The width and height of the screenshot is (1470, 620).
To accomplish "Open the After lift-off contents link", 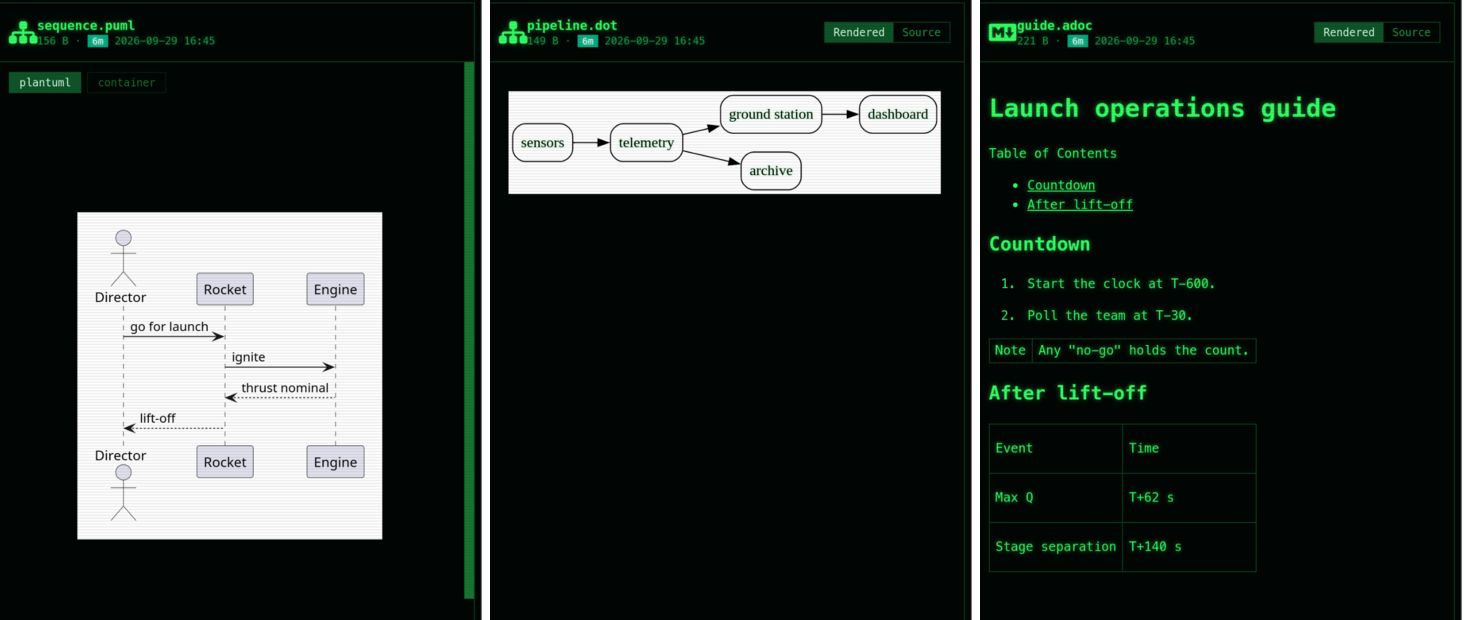I will [1080, 204].
